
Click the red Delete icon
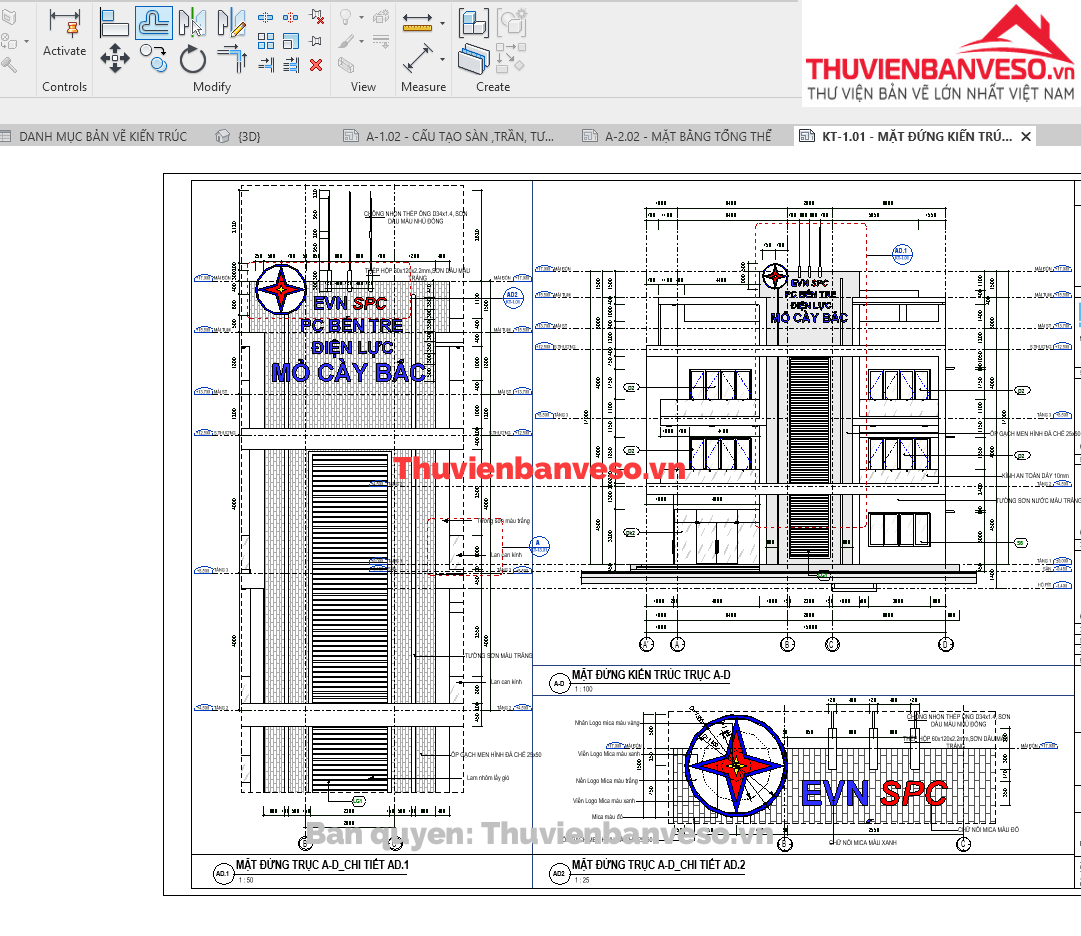pos(316,65)
